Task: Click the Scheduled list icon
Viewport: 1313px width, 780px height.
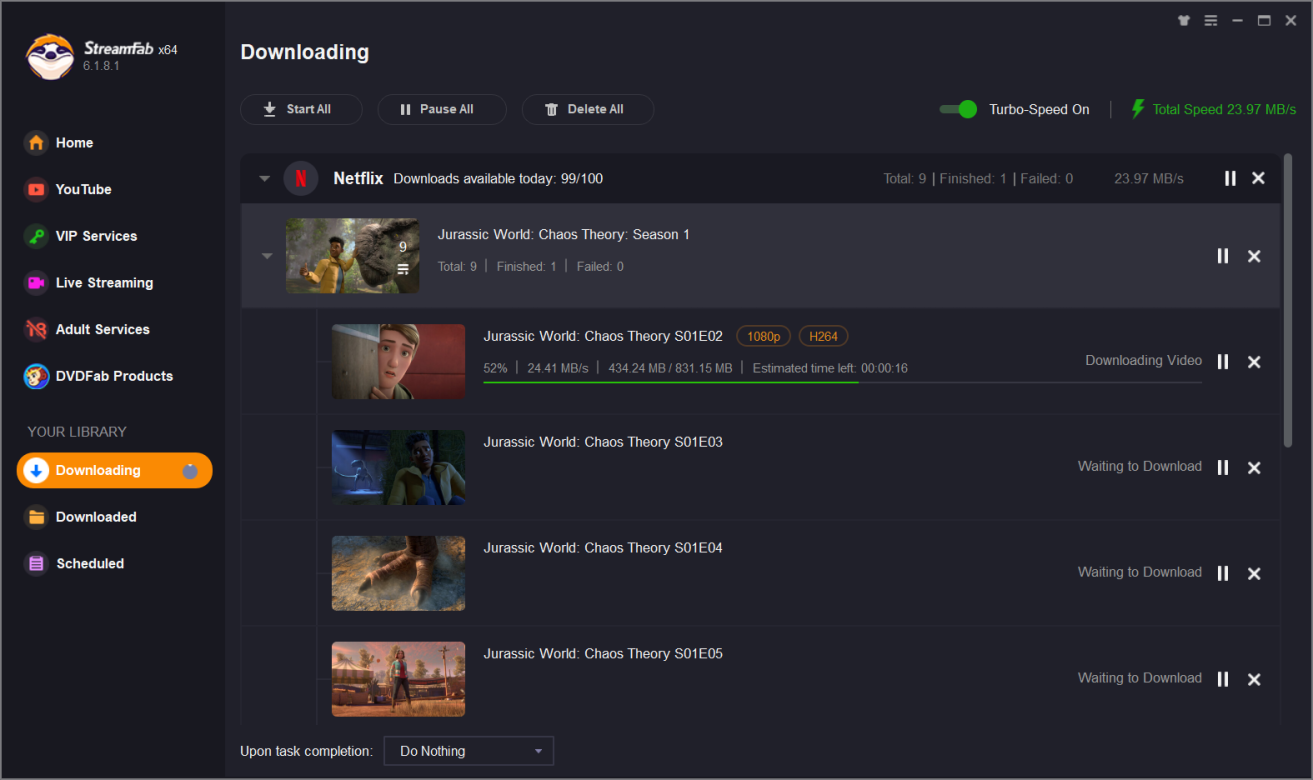Action: [x=36, y=564]
